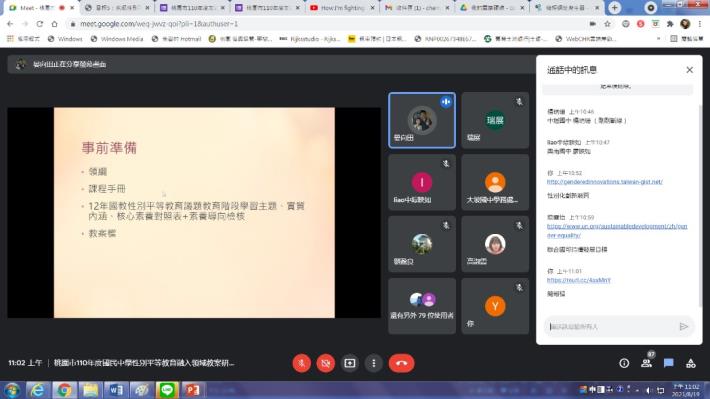The image size is (710, 399).
Task: Close the in-call messages panel
Action: click(689, 70)
